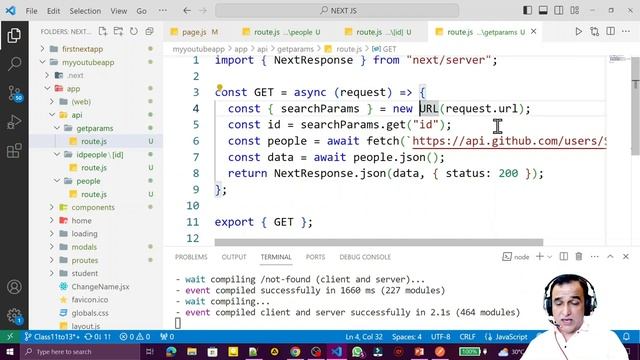This screenshot has width=640, height=360.
Task: Open the notifications bell in status bar
Action: [x=626, y=337]
